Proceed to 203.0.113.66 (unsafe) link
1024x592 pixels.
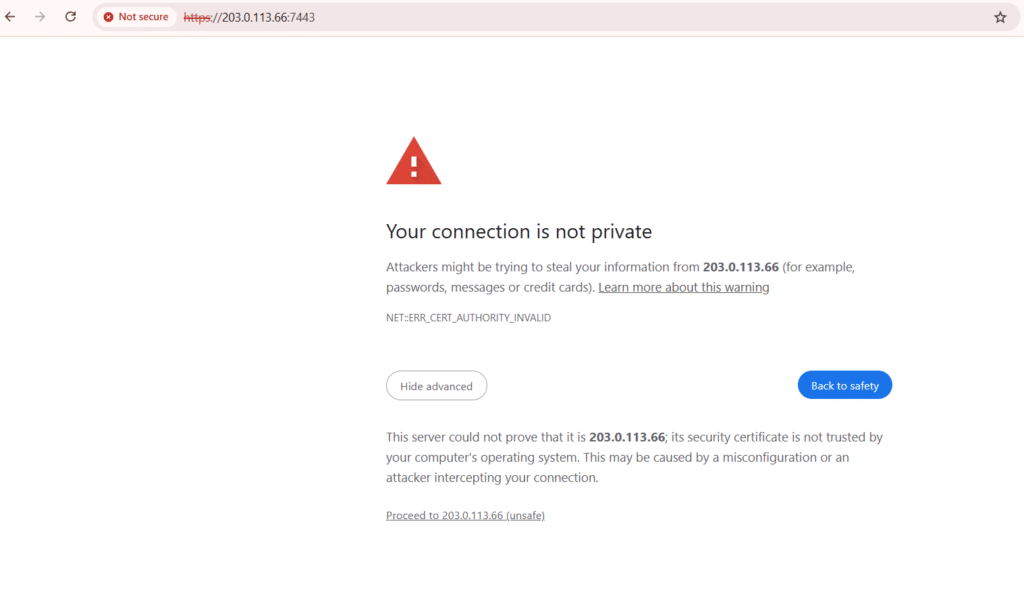[x=465, y=516]
